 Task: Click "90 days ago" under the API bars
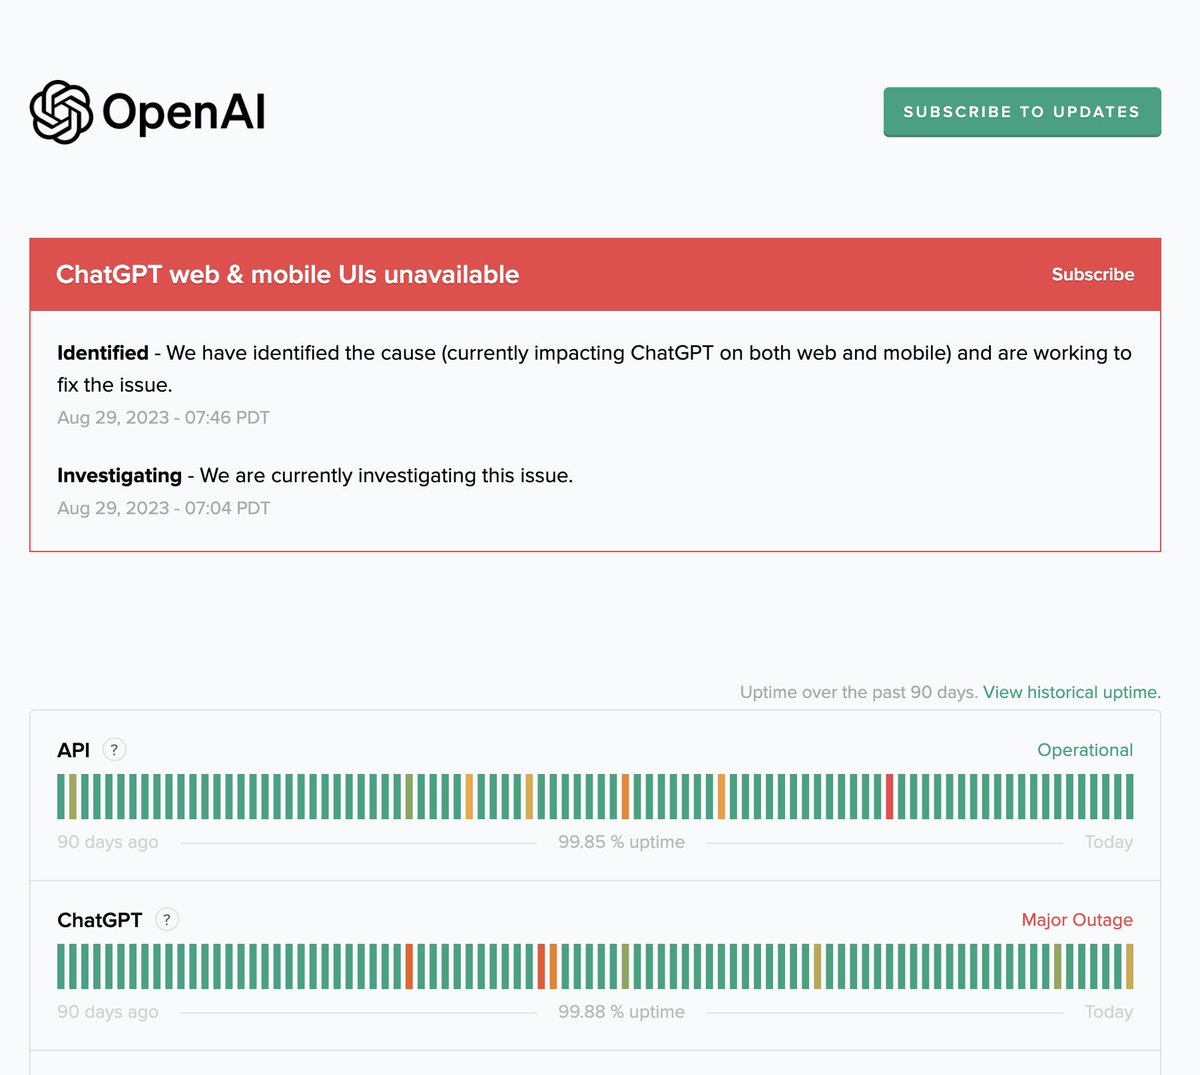click(x=108, y=842)
